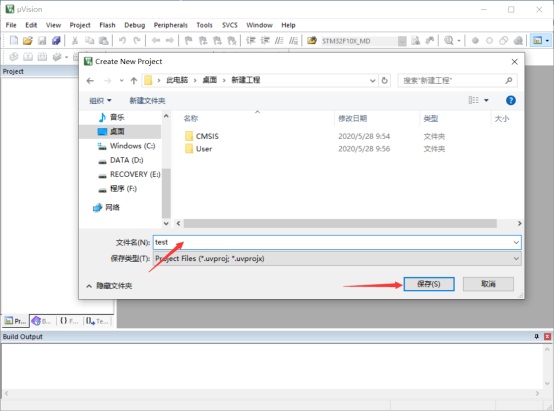This screenshot has width=554, height=411.
Task: Click the 修改日期 column header
Action: point(352,118)
